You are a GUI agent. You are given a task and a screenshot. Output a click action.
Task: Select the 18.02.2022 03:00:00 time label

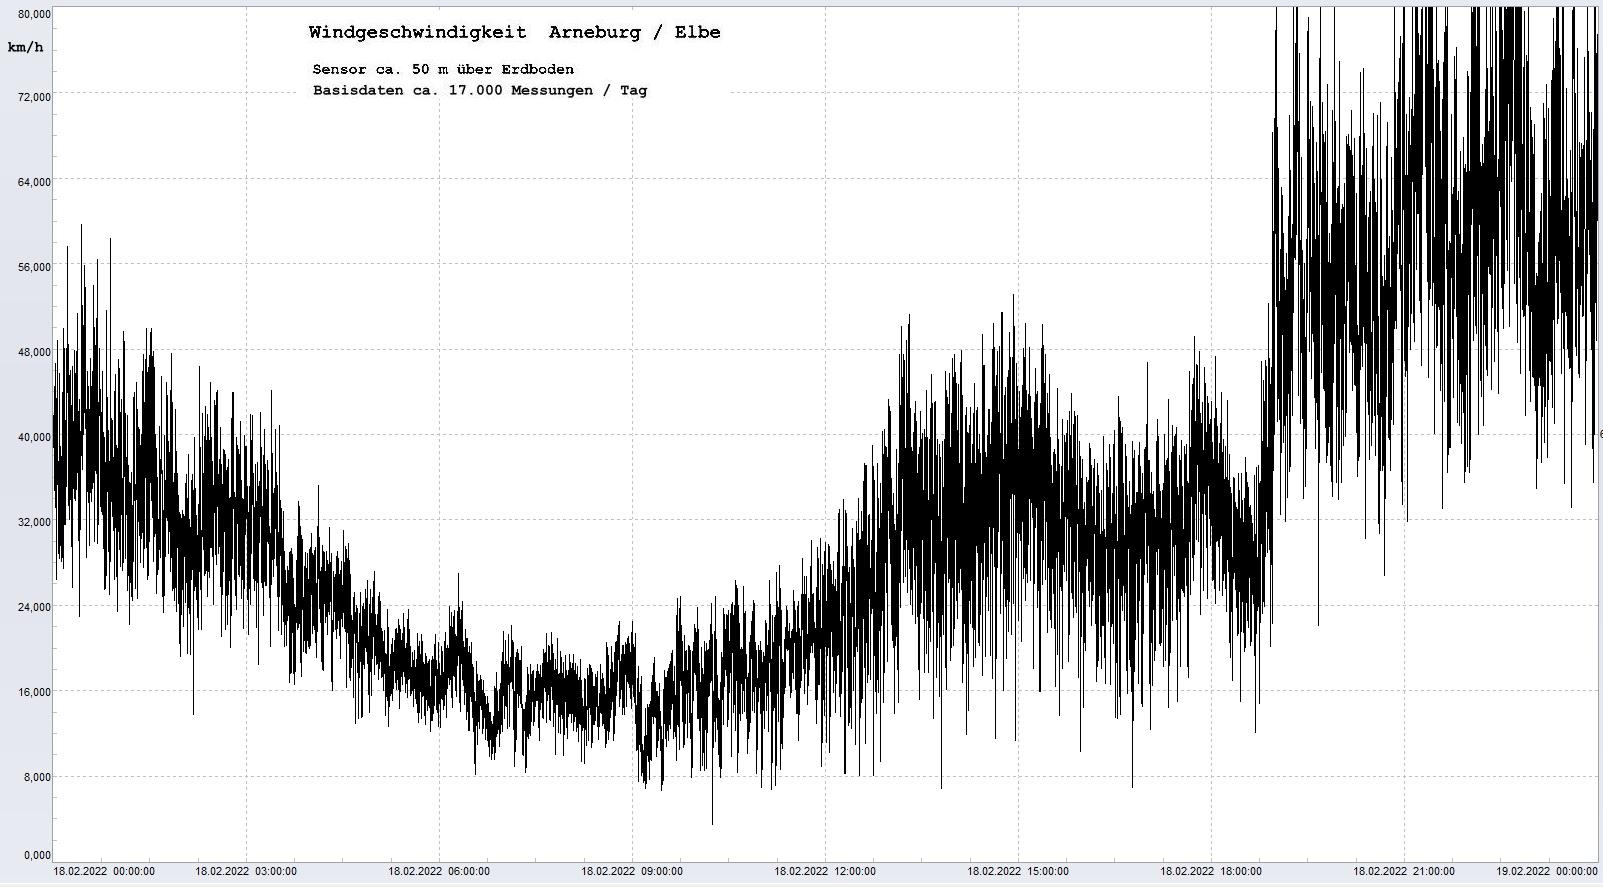click(x=246, y=872)
